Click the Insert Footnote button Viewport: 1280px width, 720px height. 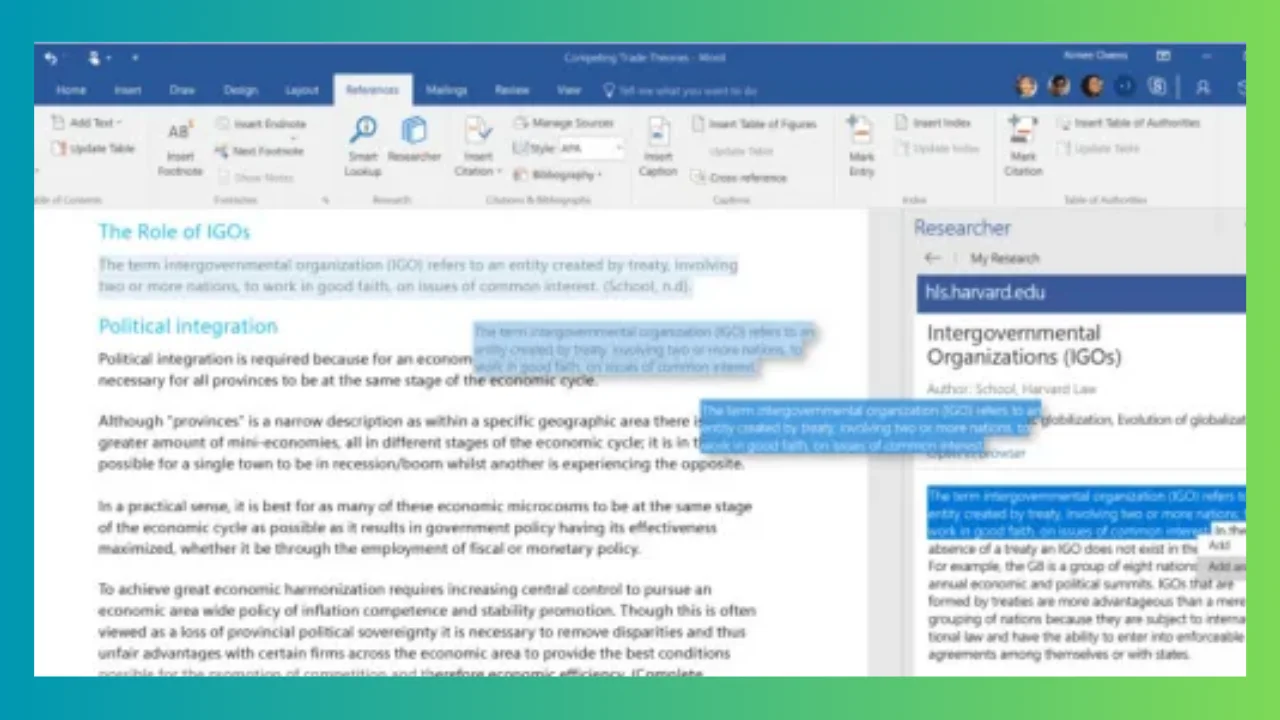pos(180,149)
